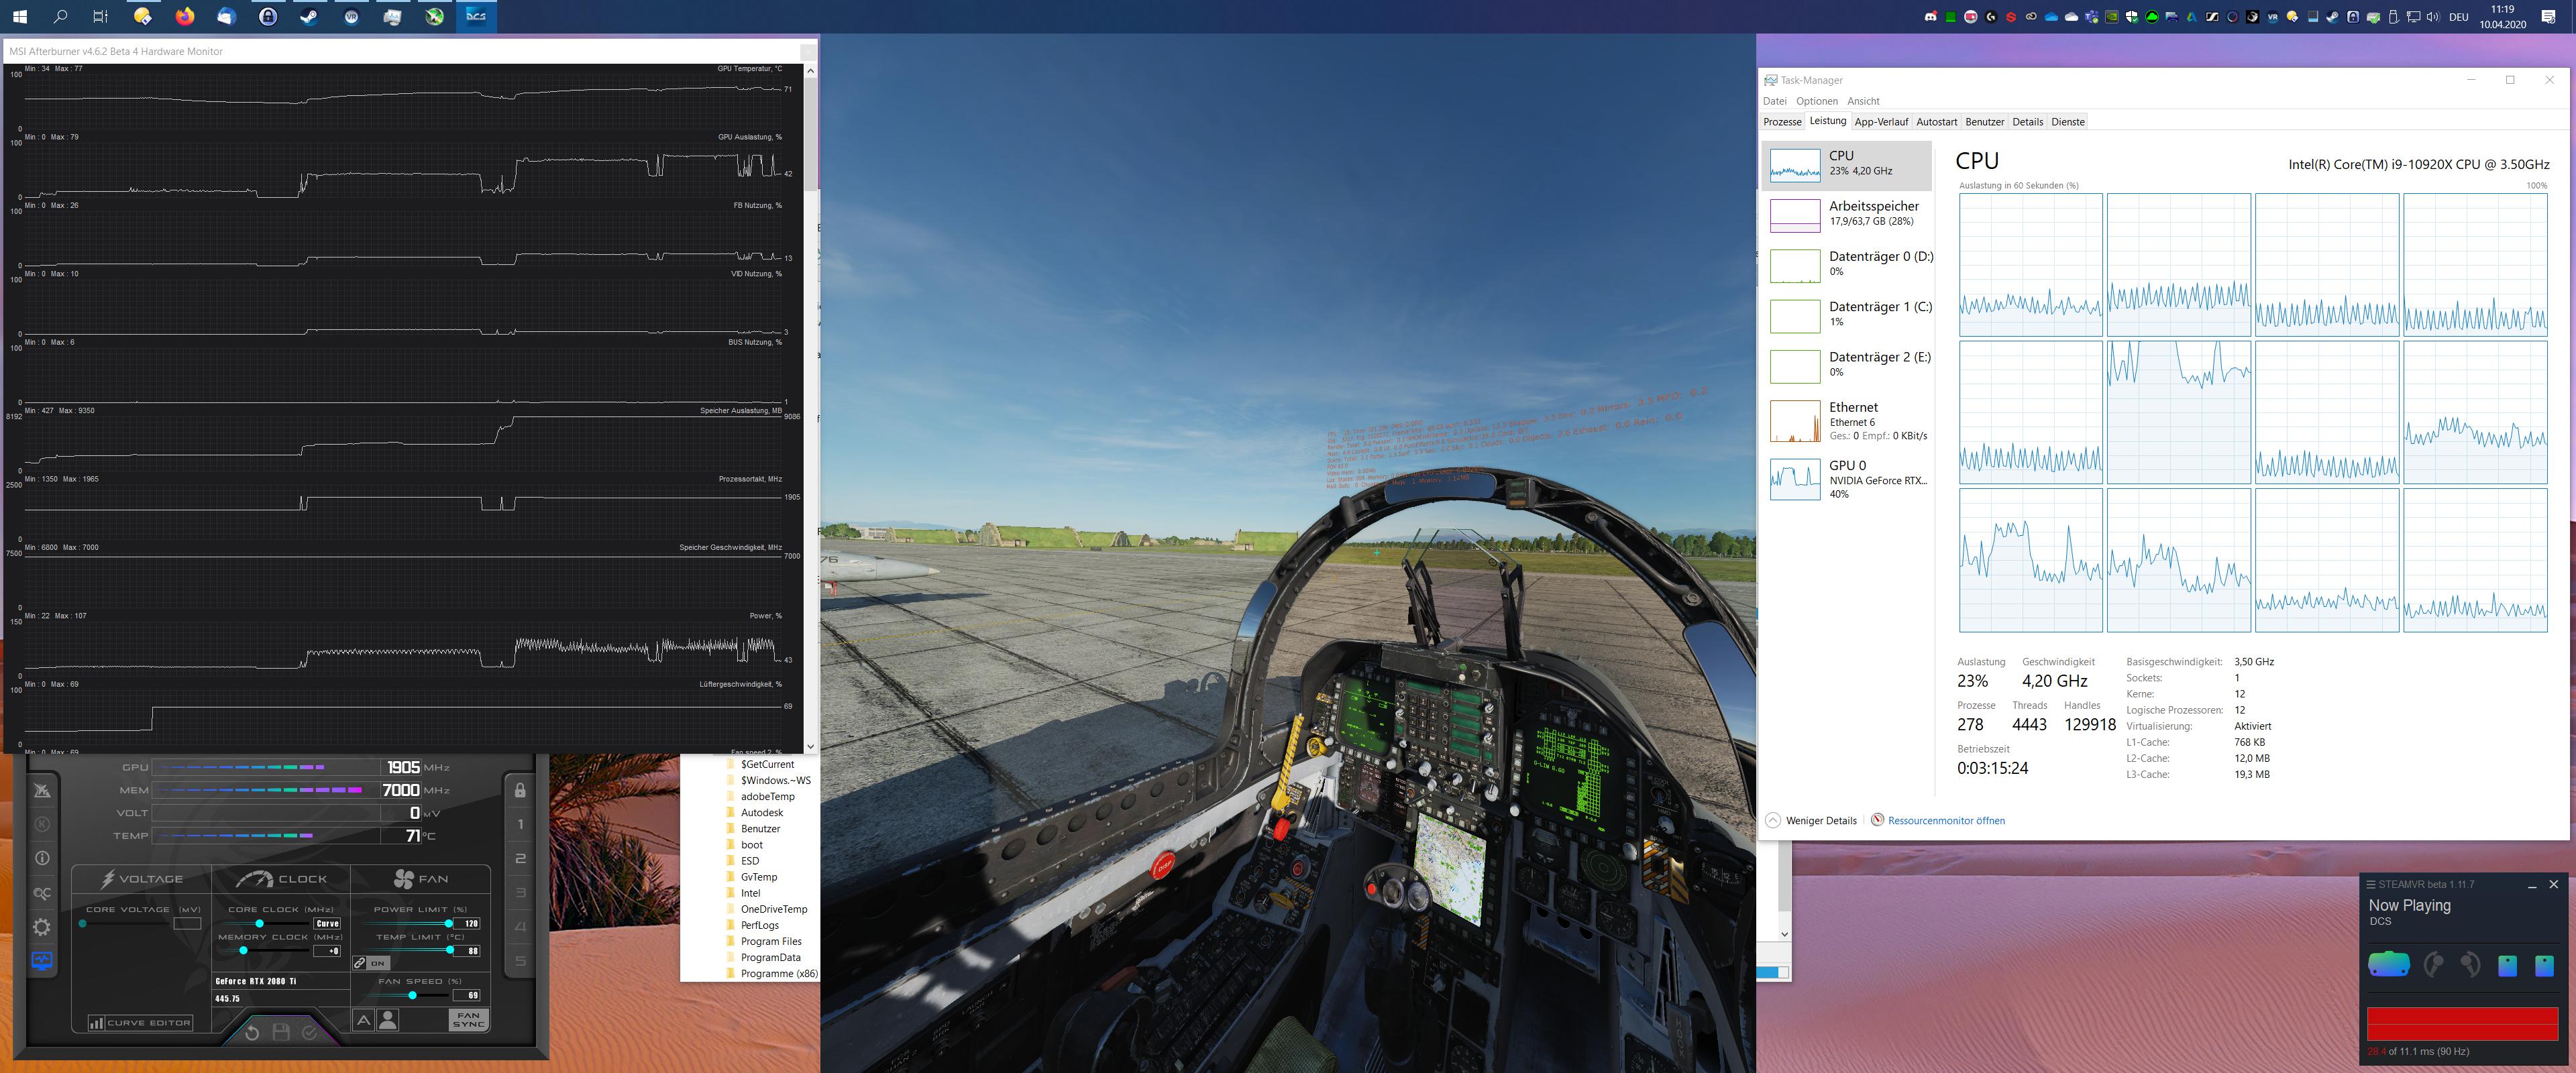This screenshot has width=2576, height=1073.
Task: Open Ressourcenmonitor öffnen link
Action: (1946, 820)
